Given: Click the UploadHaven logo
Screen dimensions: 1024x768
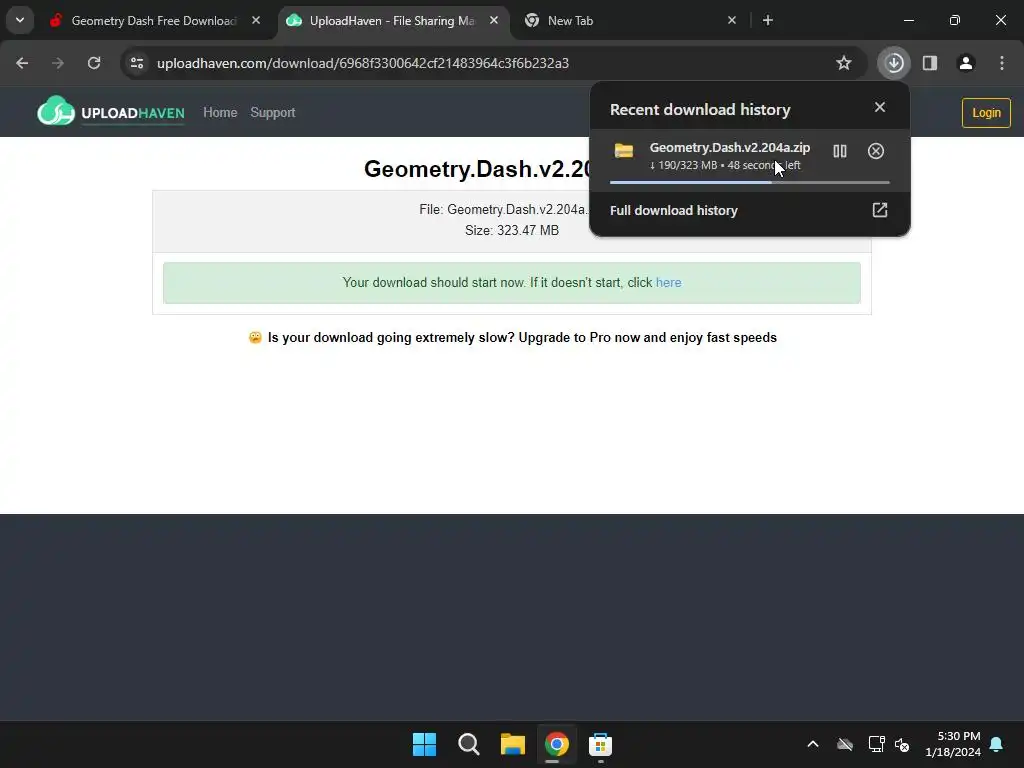Looking at the screenshot, I should point(111,111).
